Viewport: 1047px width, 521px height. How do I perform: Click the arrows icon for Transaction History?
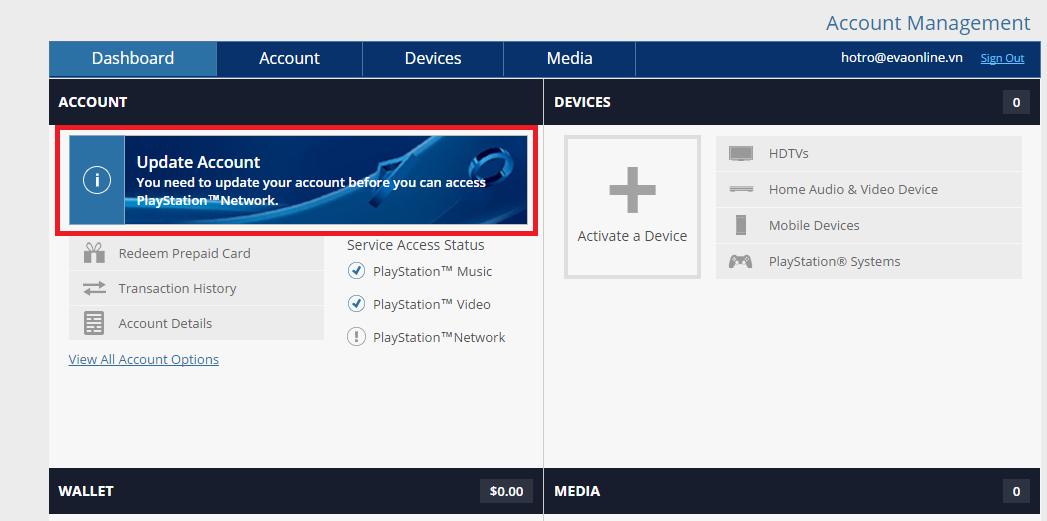[94, 289]
